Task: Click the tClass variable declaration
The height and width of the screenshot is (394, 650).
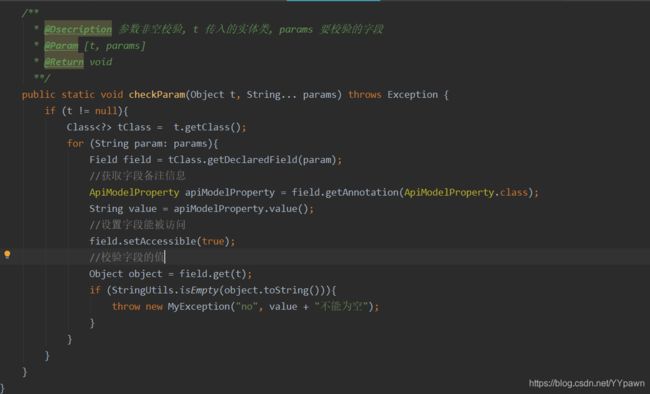Action: [x=134, y=127]
